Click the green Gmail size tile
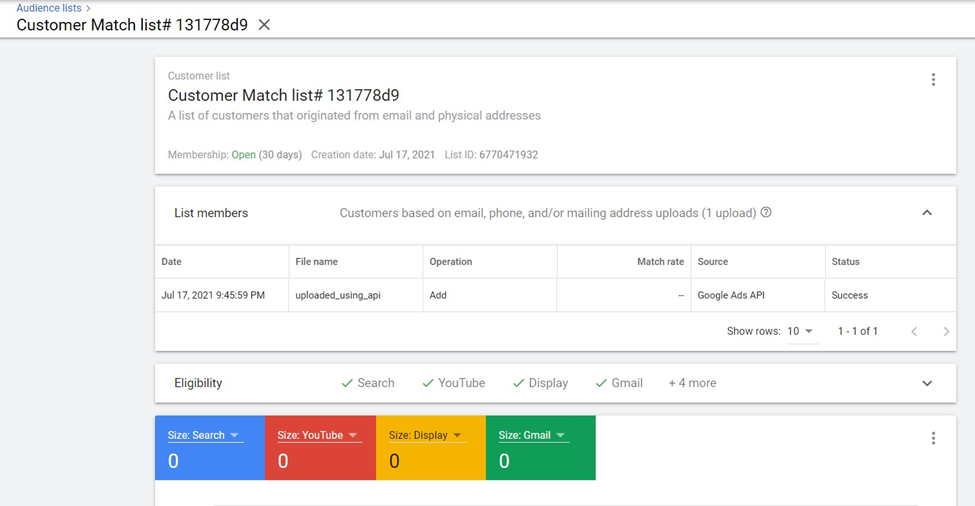The width and height of the screenshot is (975, 506). click(x=540, y=460)
